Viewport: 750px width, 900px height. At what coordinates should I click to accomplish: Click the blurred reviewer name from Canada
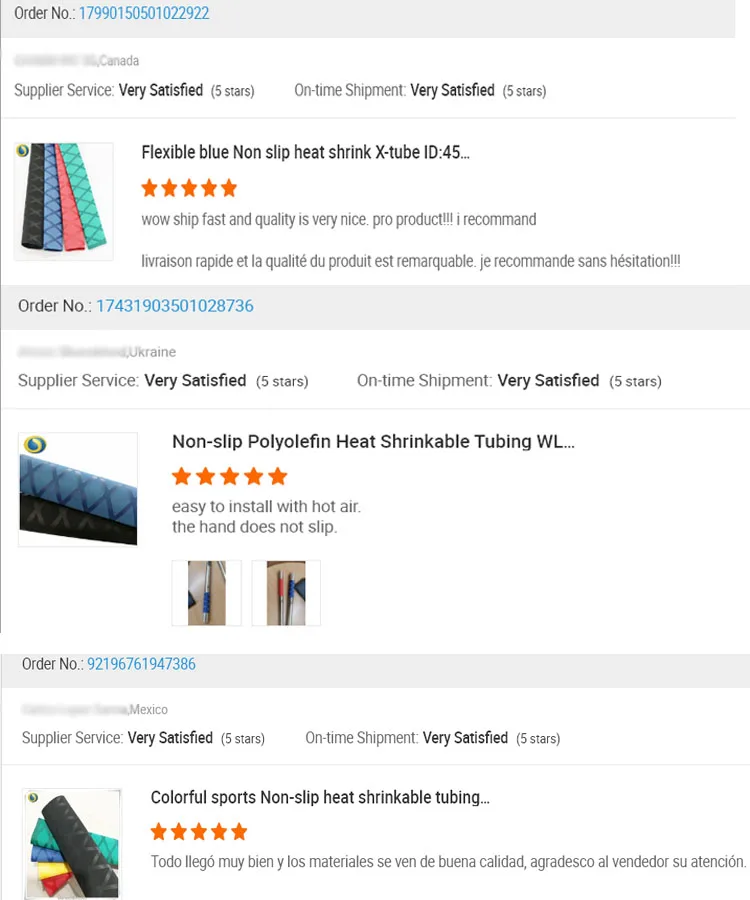(x=55, y=61)
